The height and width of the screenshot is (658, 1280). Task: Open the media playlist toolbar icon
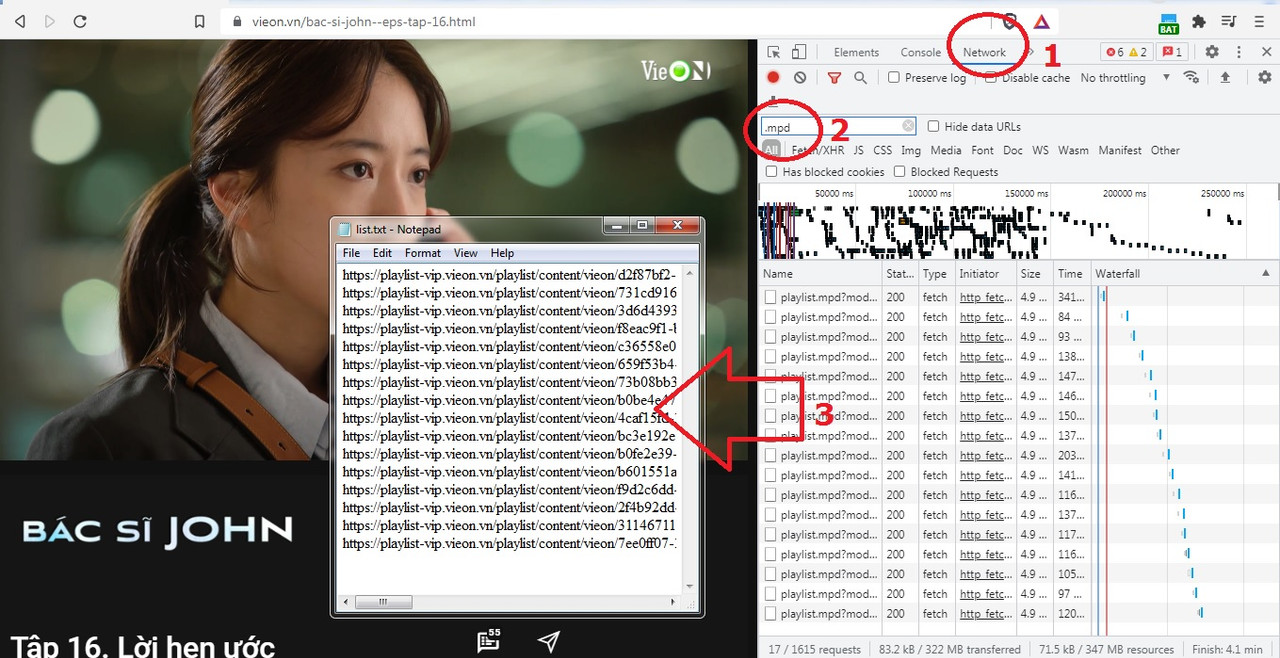(x=1229, y=21)
